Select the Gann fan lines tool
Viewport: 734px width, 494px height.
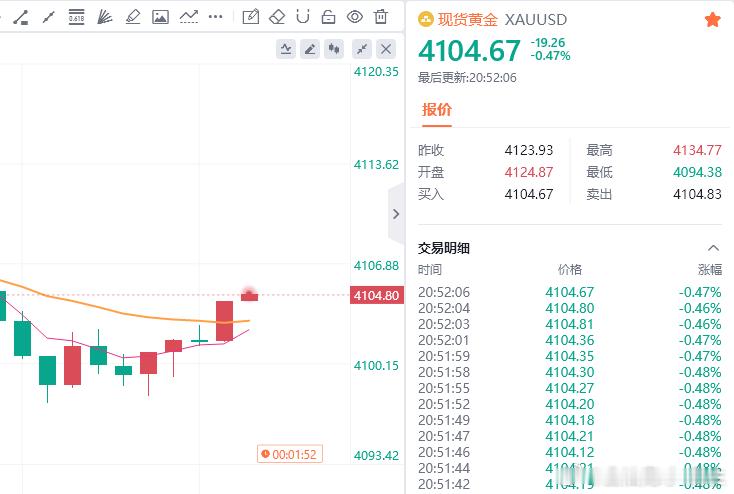[x=104, y=17]
